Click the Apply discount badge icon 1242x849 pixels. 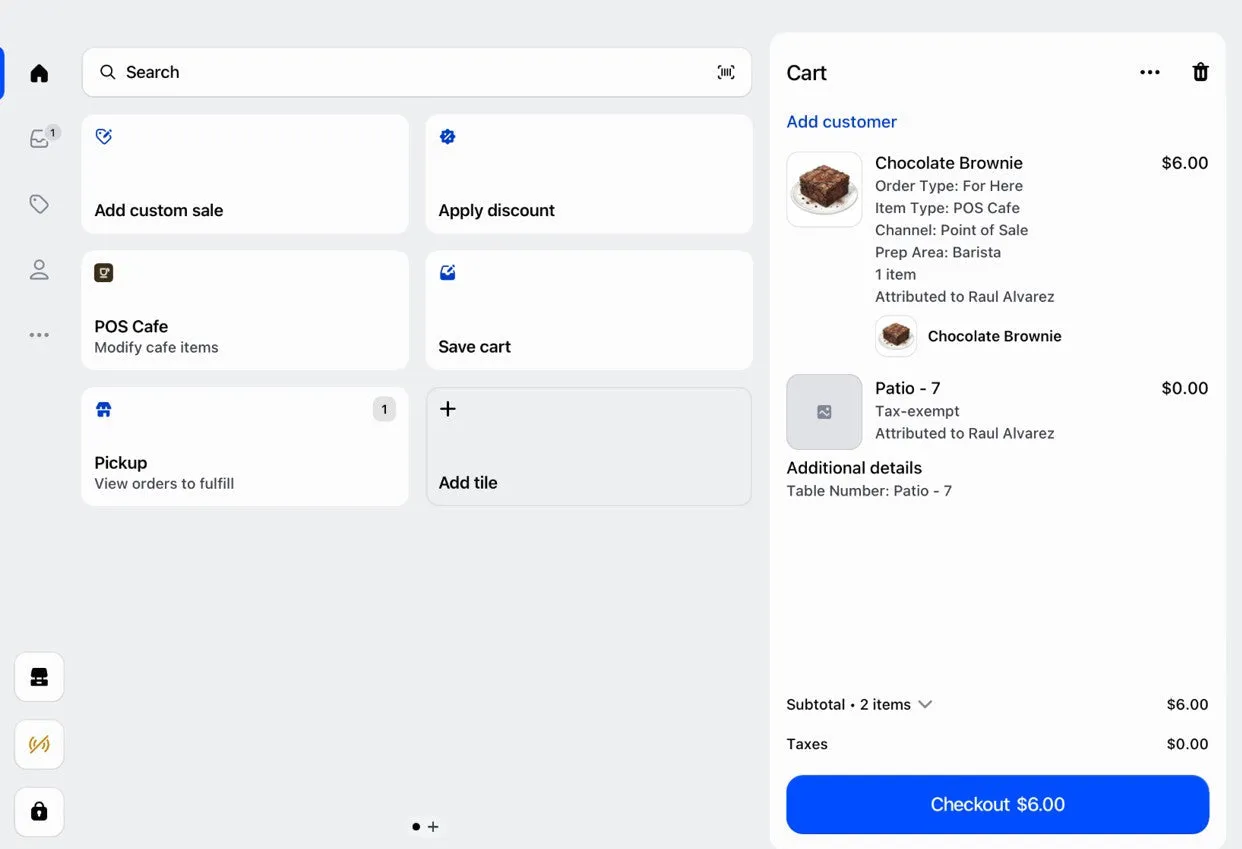[447, 136]
